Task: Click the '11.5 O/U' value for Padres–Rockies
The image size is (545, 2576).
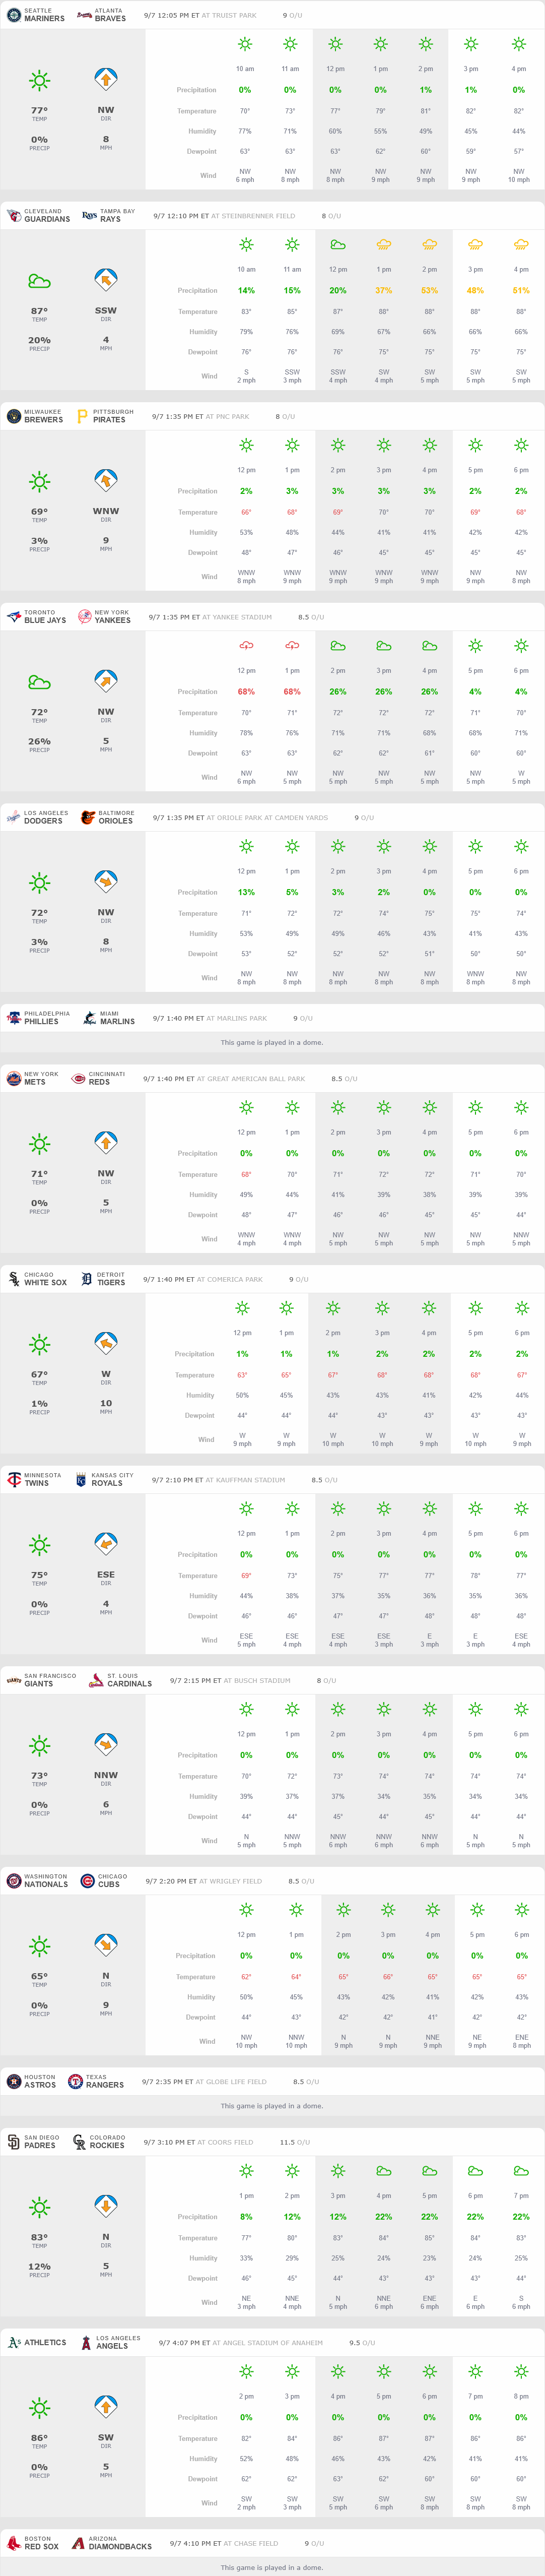Action: tap(295, 2142)
